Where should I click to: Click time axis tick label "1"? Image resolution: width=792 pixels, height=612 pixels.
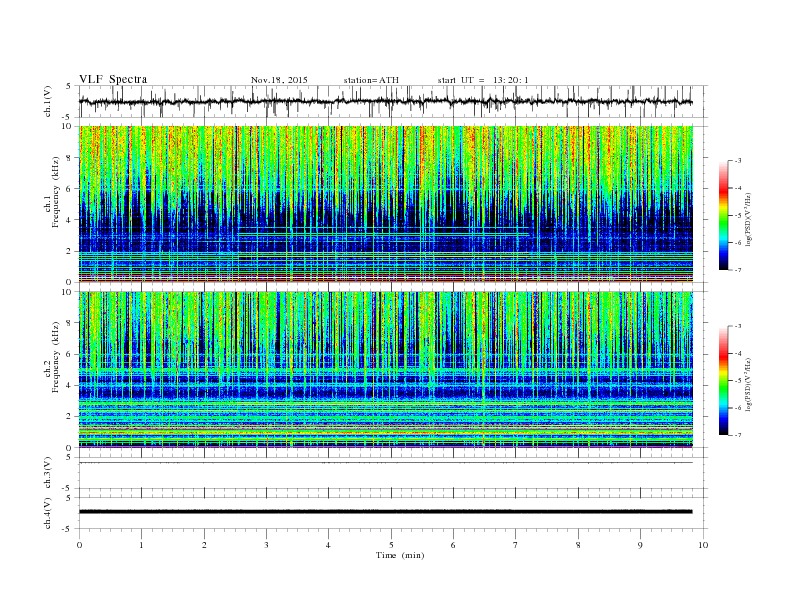click(x=142, y=545)
